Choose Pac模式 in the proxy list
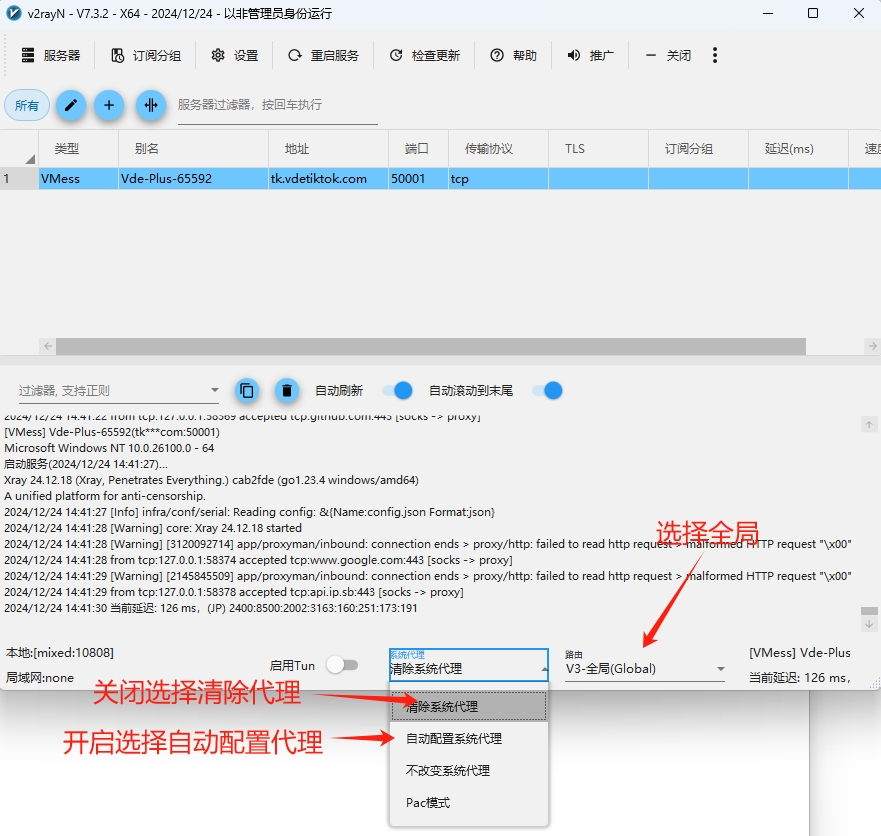 point(428,803)
